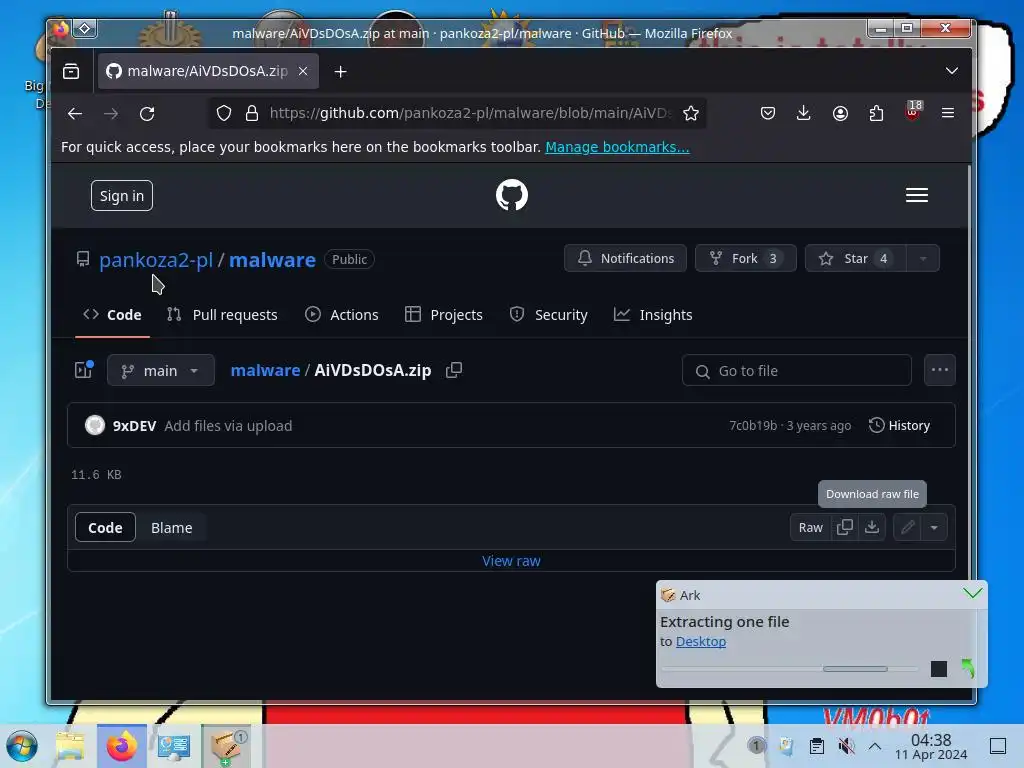This screenshot has height=768, width=1024.
Task: Open the Firefox downloads panel
Action: 804,113
